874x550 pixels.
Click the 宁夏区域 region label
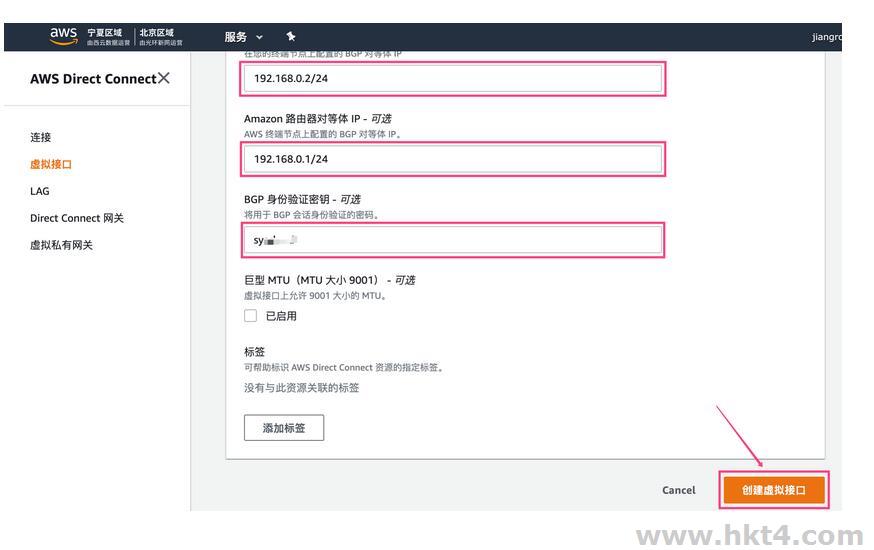click(105, 33)
